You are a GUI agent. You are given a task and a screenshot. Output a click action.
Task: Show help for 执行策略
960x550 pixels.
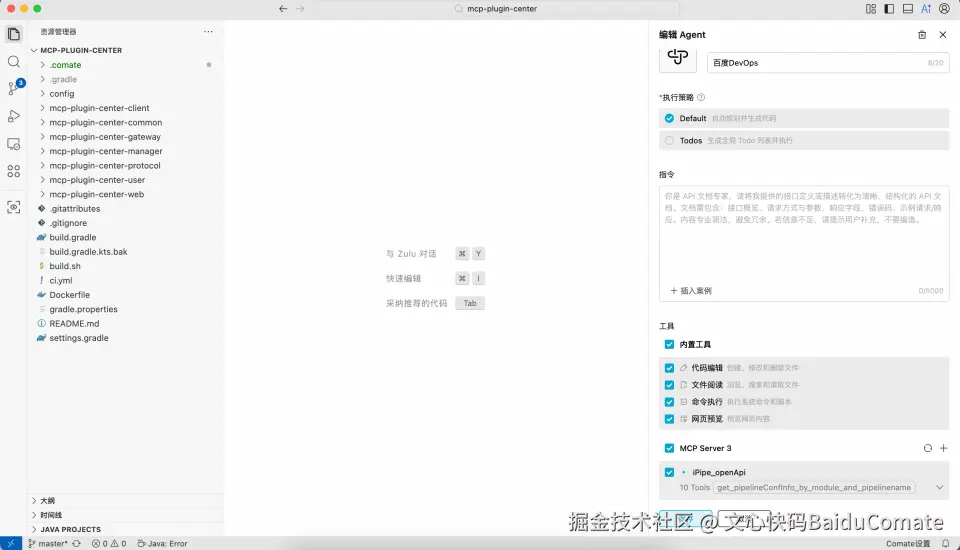[x=701, y=97]
